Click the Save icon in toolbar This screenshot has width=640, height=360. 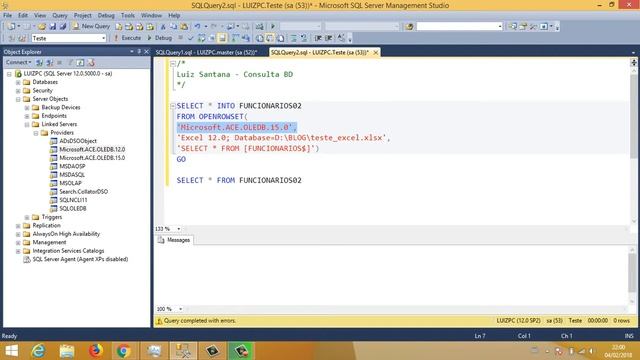[x=53, y=27]
